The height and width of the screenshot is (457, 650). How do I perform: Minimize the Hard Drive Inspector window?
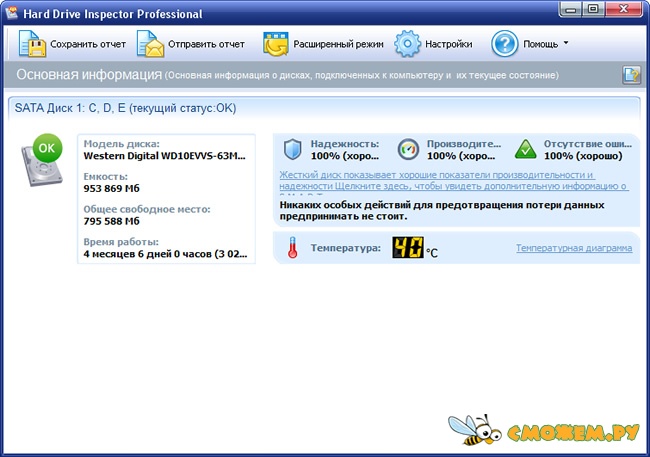point(571,9)
